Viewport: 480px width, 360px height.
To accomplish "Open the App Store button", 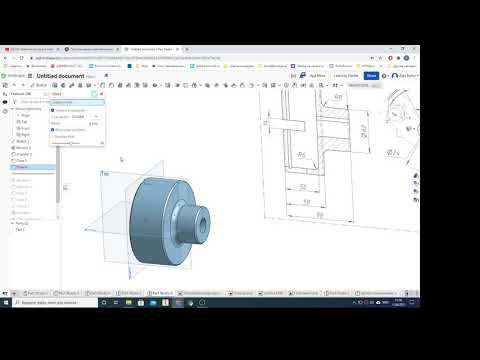I will click(x=313, y=76).
